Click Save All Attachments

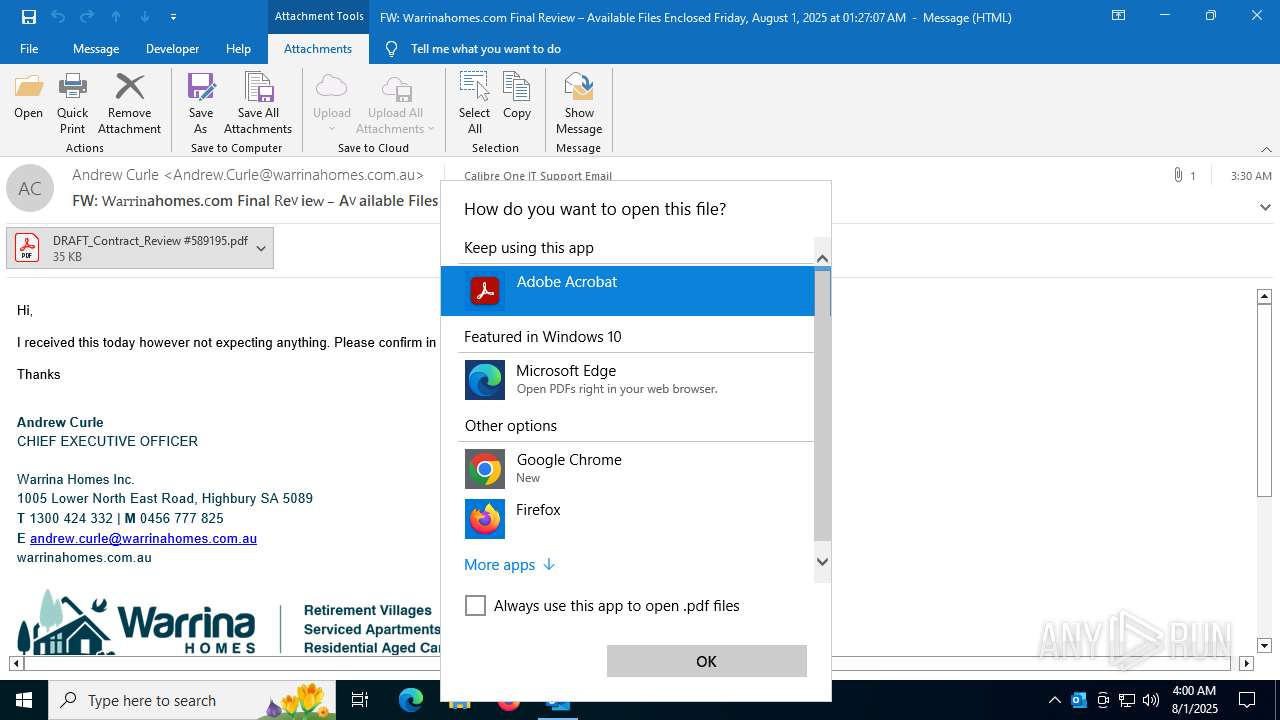click(x=258, y=104)
